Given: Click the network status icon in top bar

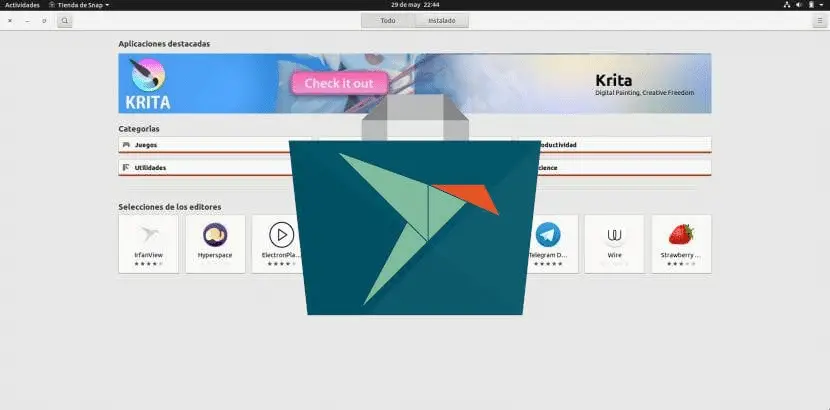Looking at the screenshot, I should 788,5.
